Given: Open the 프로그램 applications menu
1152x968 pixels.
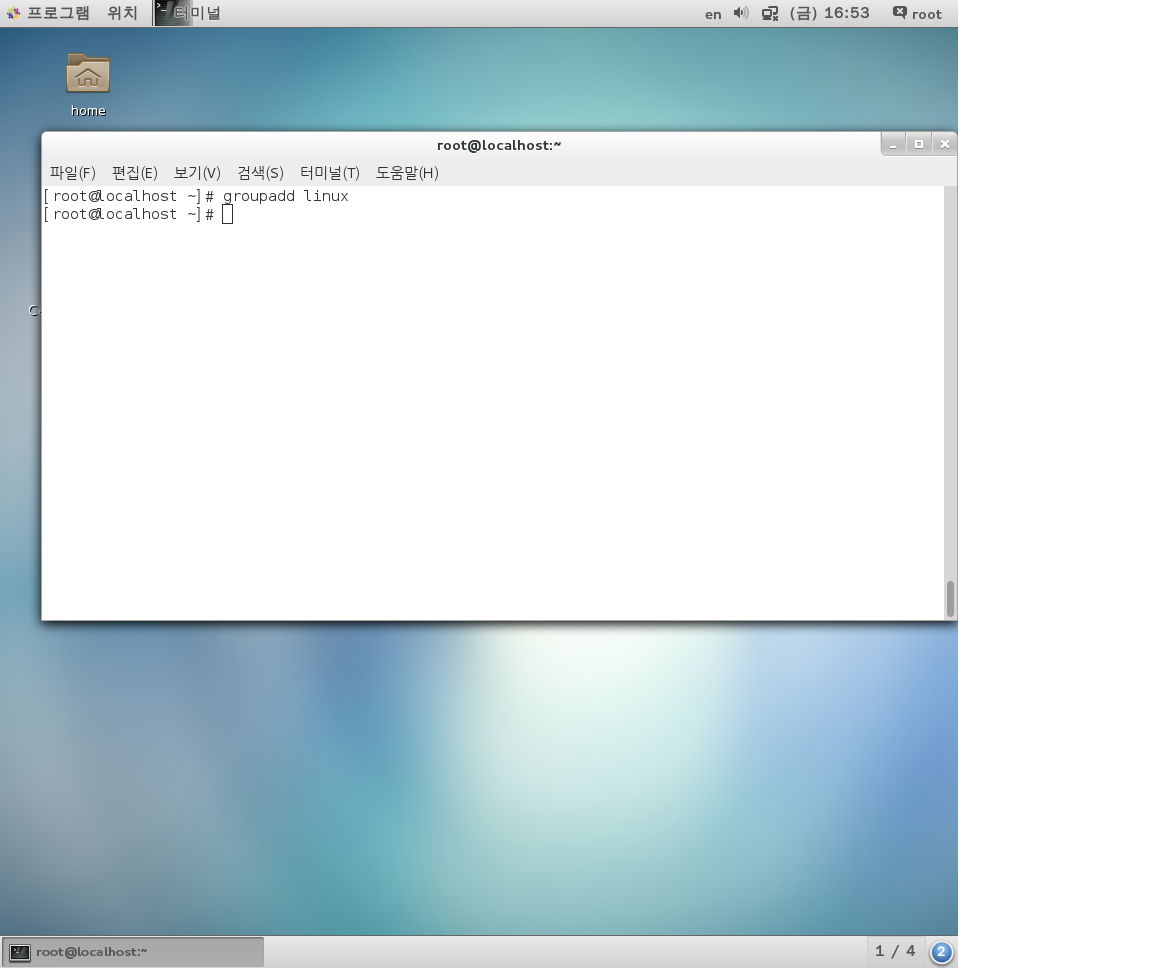Looking at the screenshot, I should (x=49, y=13).
